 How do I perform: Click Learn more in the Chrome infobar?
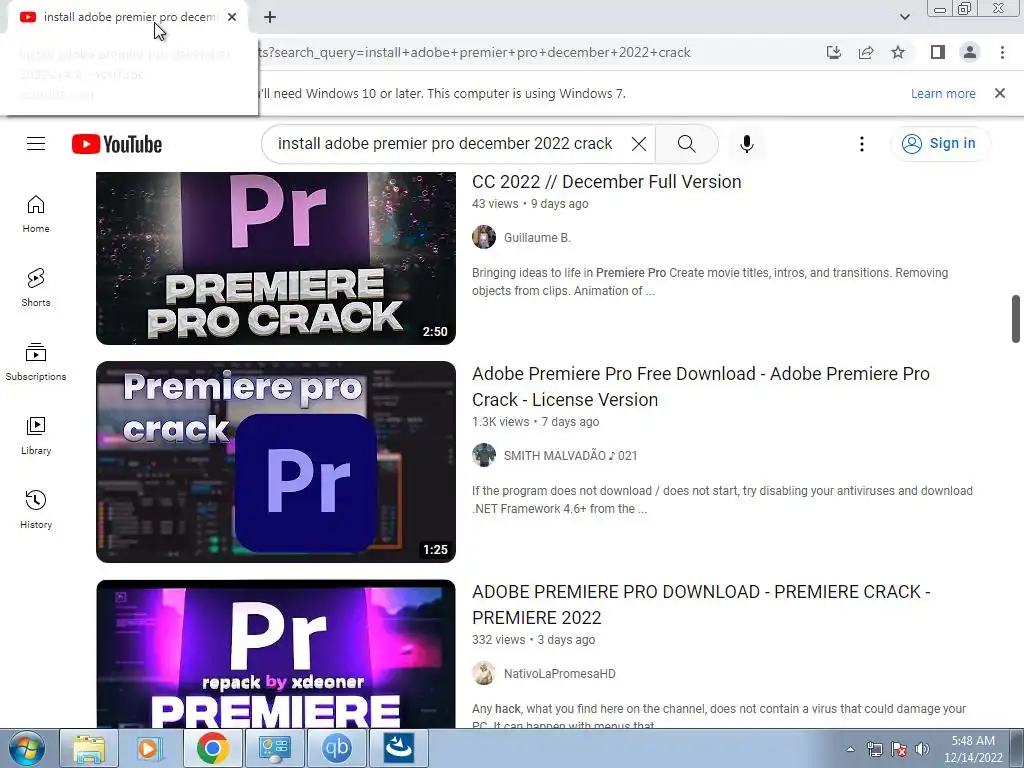pos(943,93)
